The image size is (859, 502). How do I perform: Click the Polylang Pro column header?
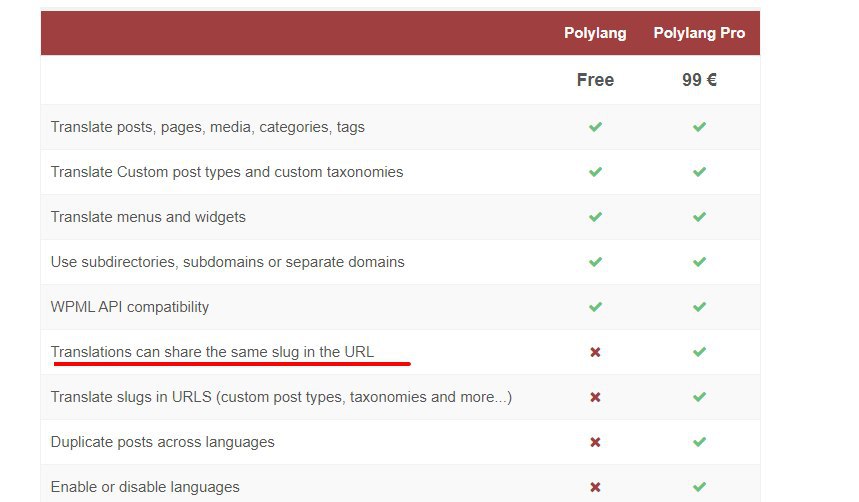point(699,33)
